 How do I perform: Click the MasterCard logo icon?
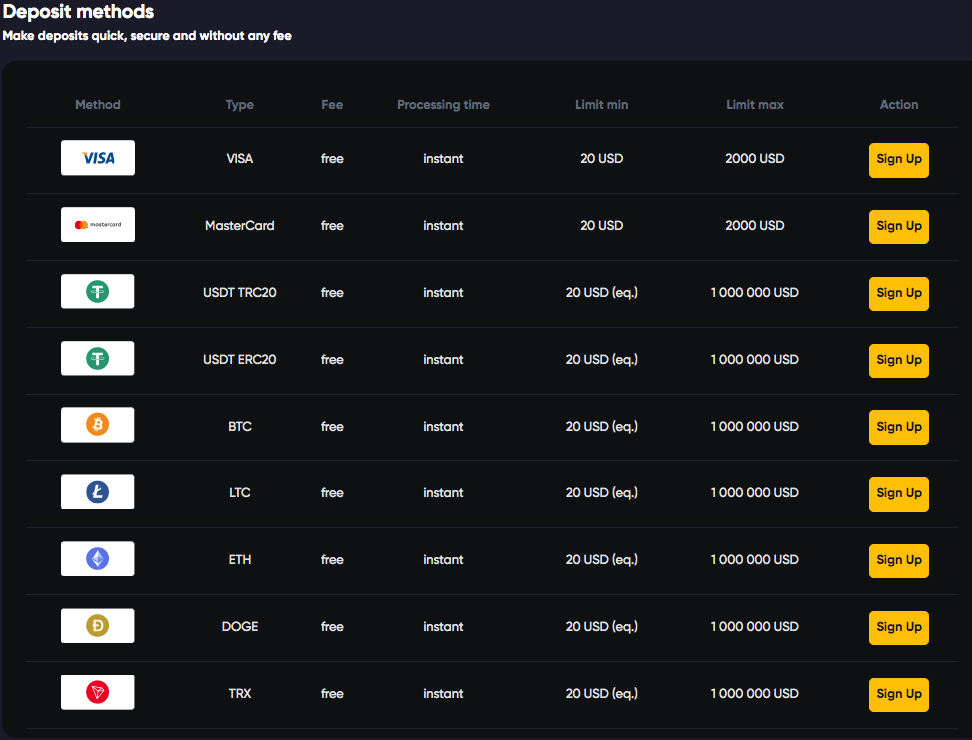pos(98,225)
